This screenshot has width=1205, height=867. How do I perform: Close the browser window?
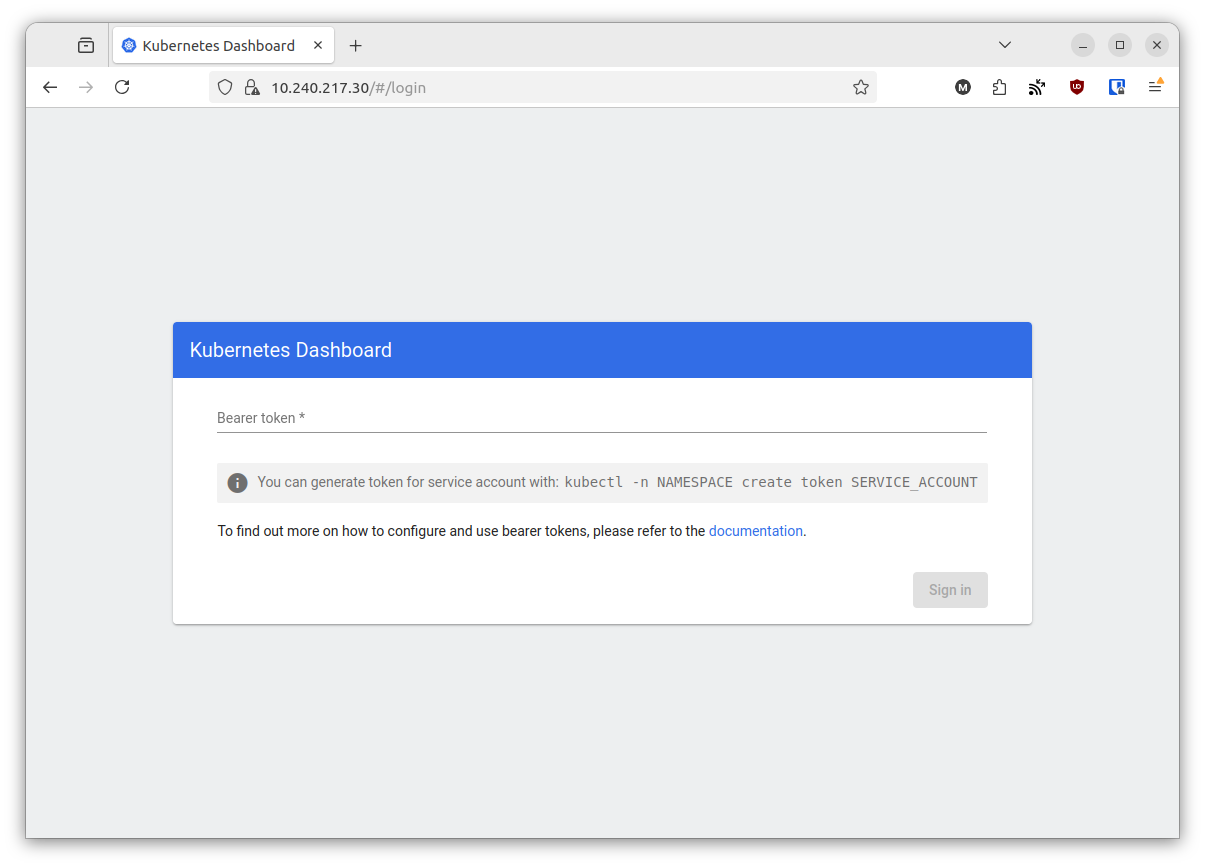(1157, 45)
